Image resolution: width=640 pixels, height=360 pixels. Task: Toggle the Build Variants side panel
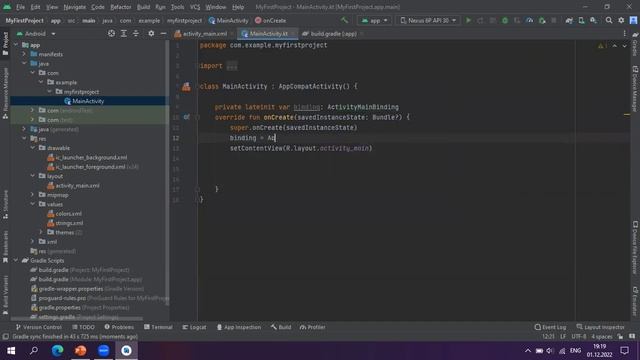click(5, 295)
